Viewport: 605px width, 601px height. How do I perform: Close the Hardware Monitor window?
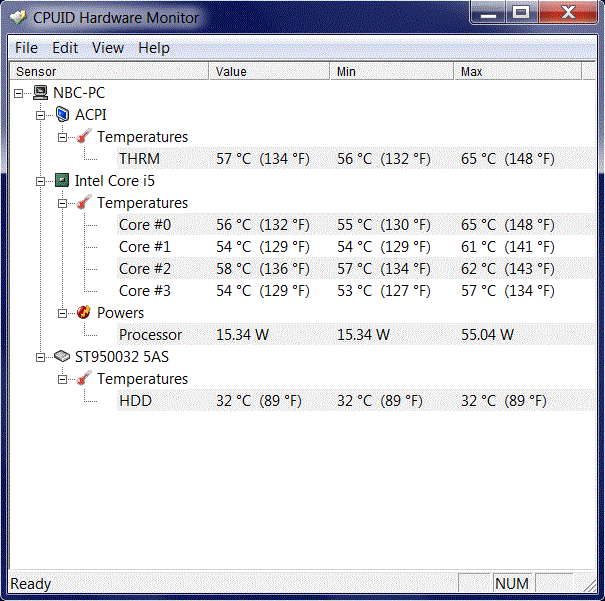[x=568, y=13]
